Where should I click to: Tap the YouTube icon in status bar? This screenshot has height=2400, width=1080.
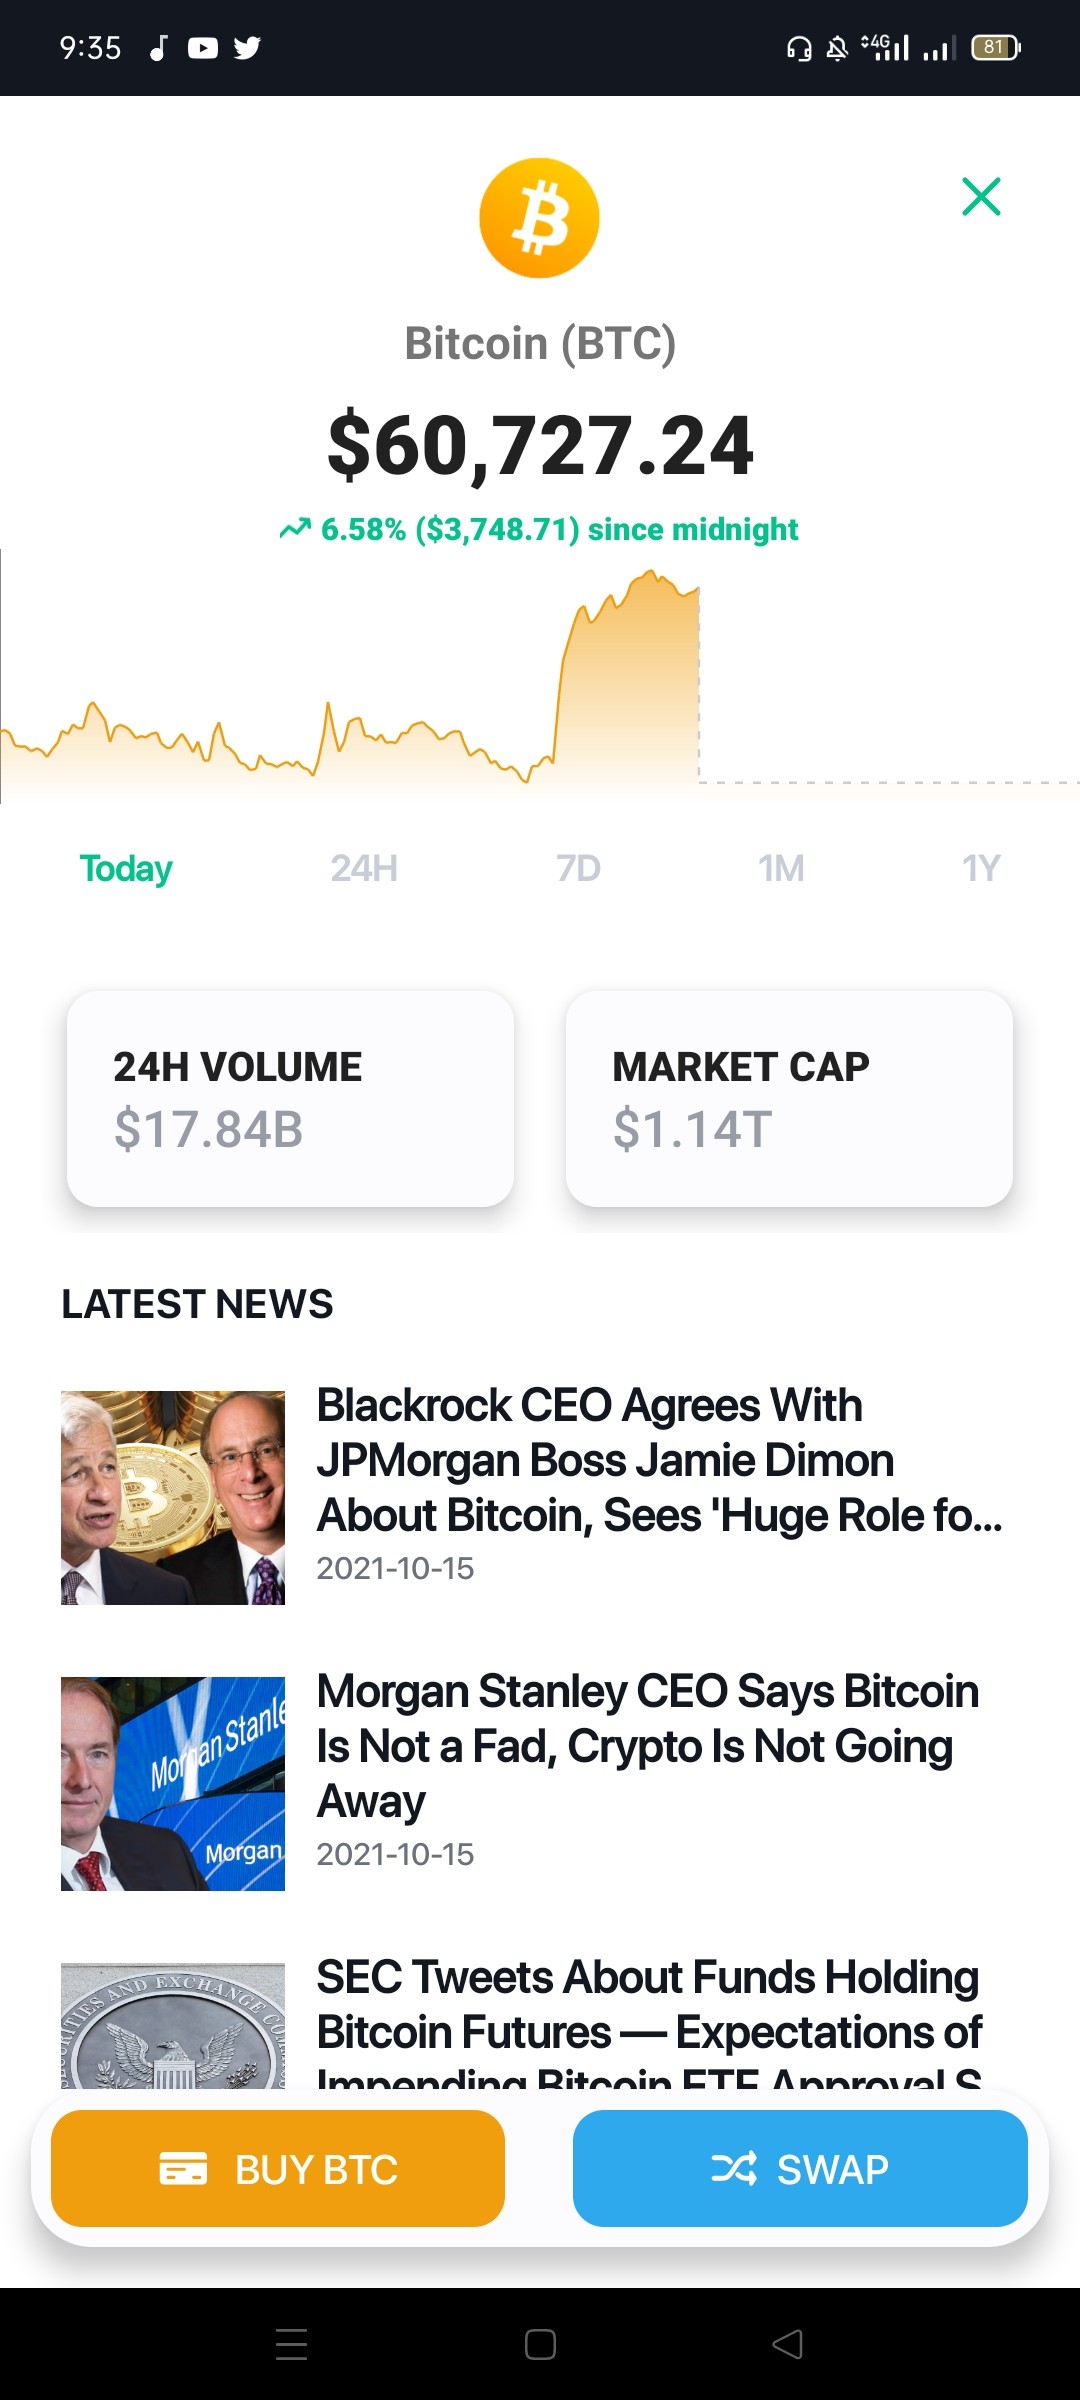[x=203, y=48]
